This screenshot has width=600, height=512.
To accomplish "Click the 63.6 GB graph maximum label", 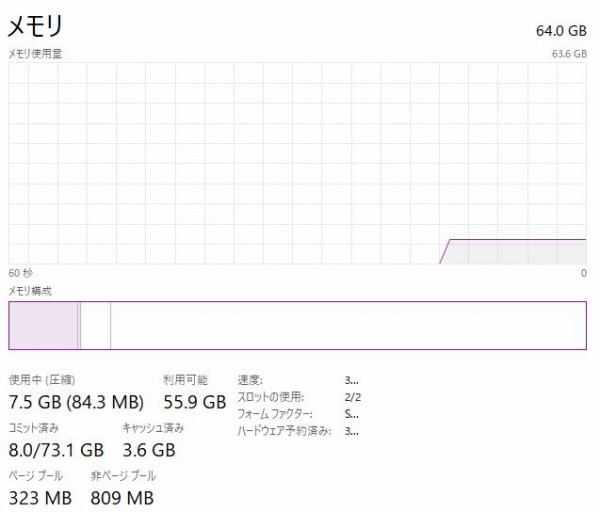I will [568, 53].
